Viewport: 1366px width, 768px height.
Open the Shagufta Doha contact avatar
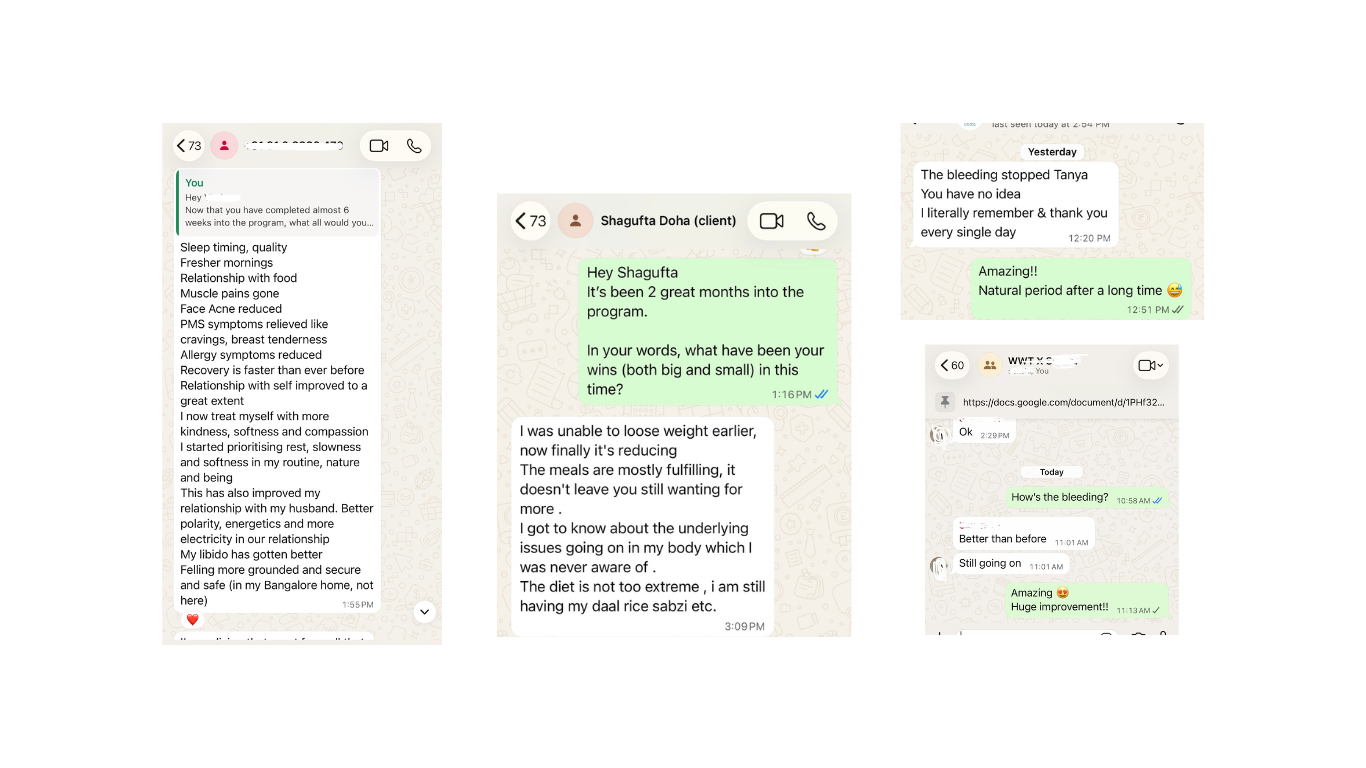575,221
